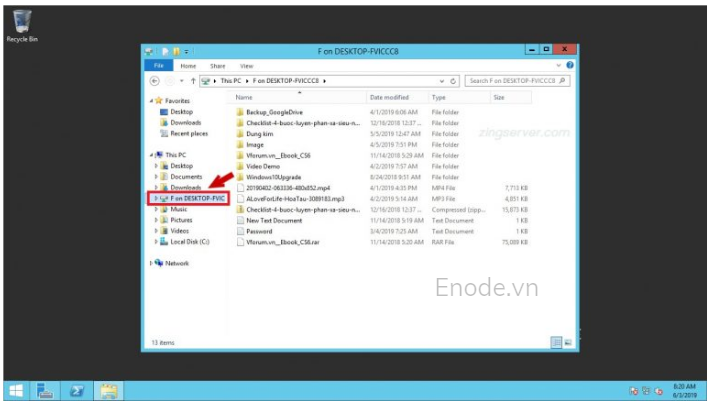Open the Backup_GoogleDrive folder

point(273,113)
